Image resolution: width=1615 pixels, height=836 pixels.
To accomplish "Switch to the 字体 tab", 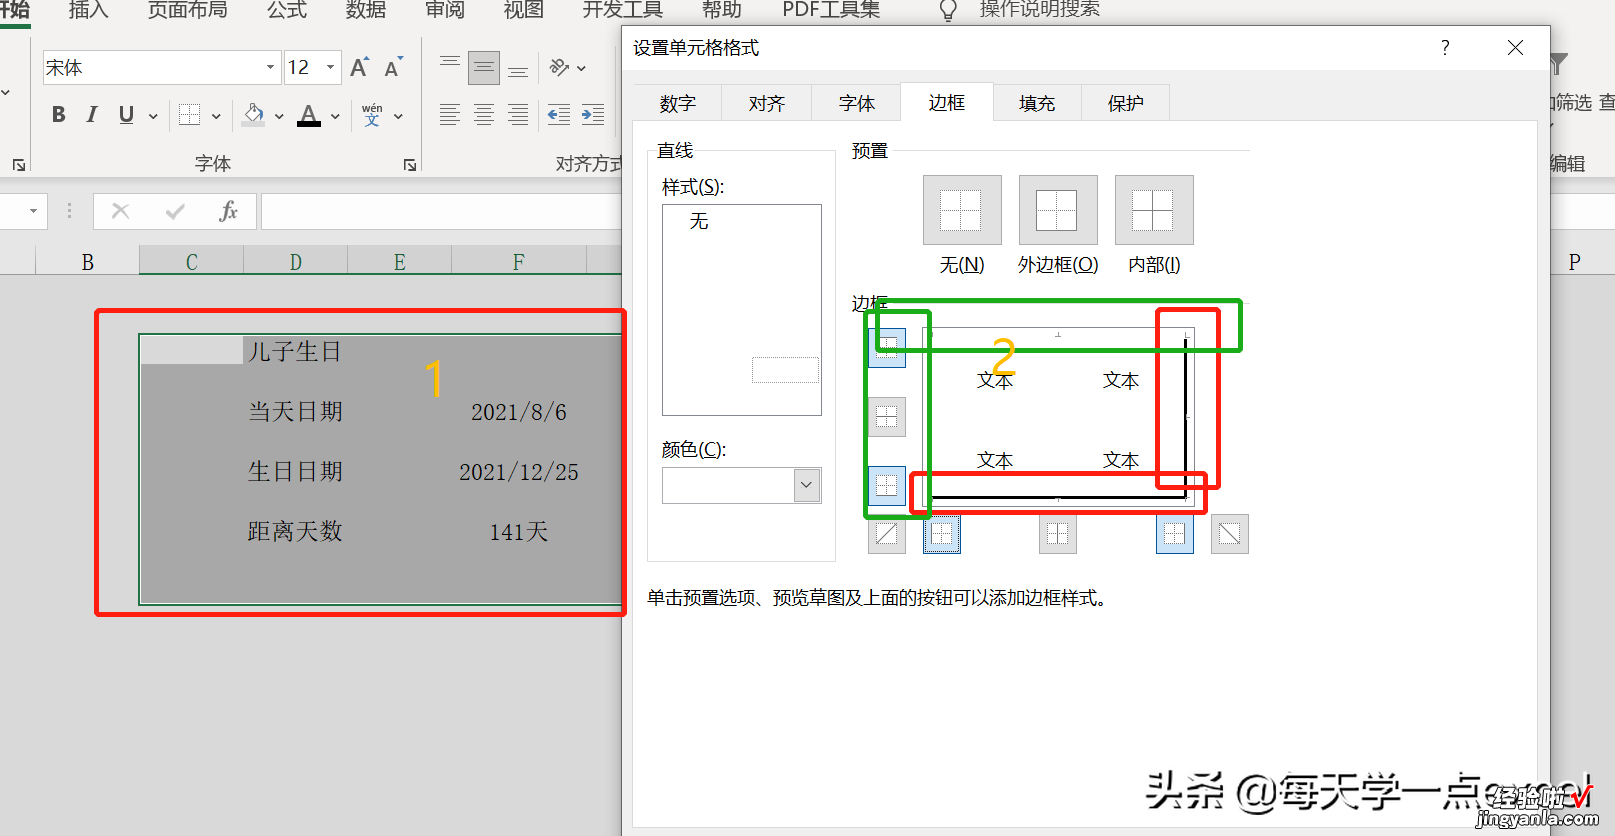I will (x=857, y=103).
